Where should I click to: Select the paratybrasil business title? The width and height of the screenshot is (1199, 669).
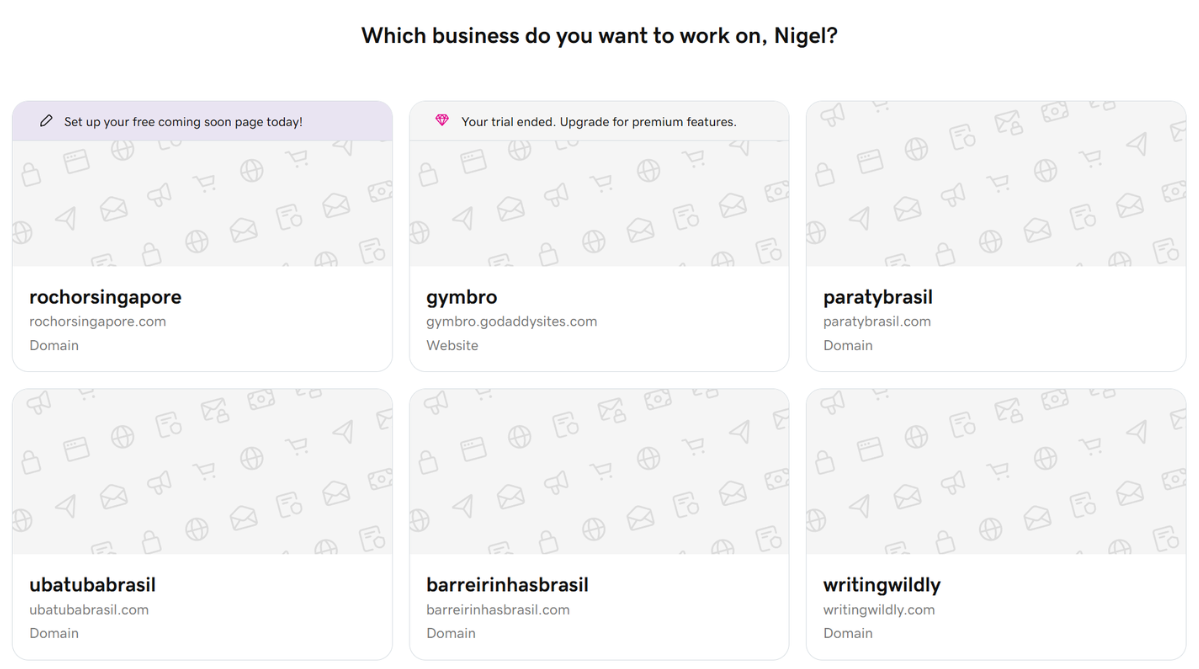point(877,297)
